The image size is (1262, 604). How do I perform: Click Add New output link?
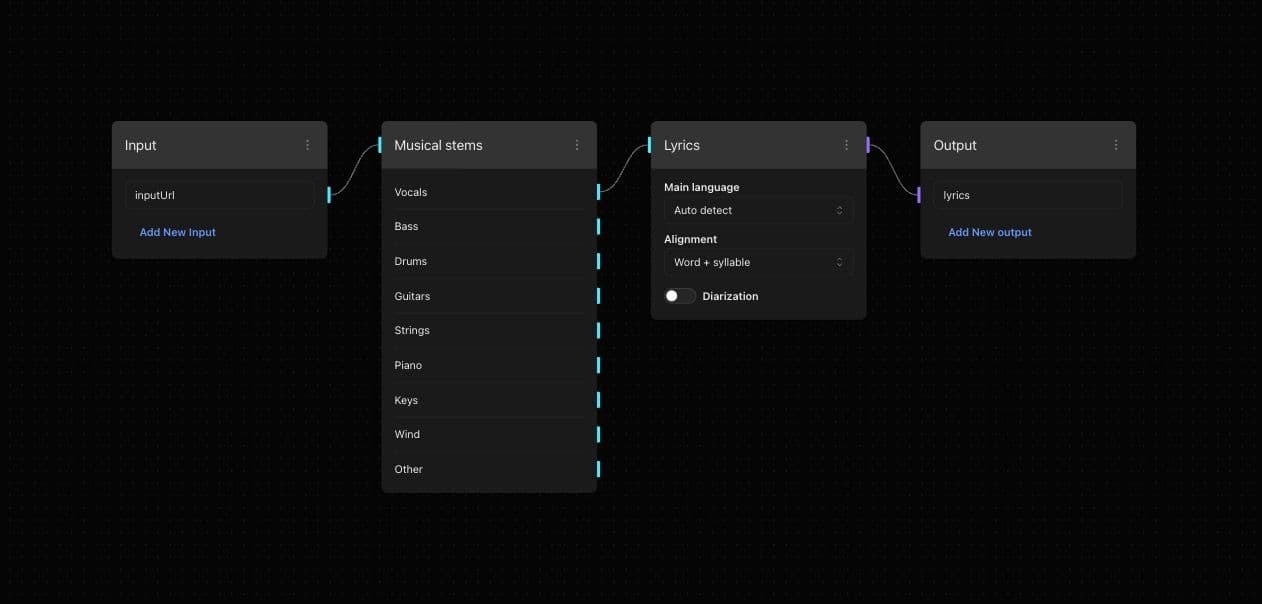[x=989, y=232]
